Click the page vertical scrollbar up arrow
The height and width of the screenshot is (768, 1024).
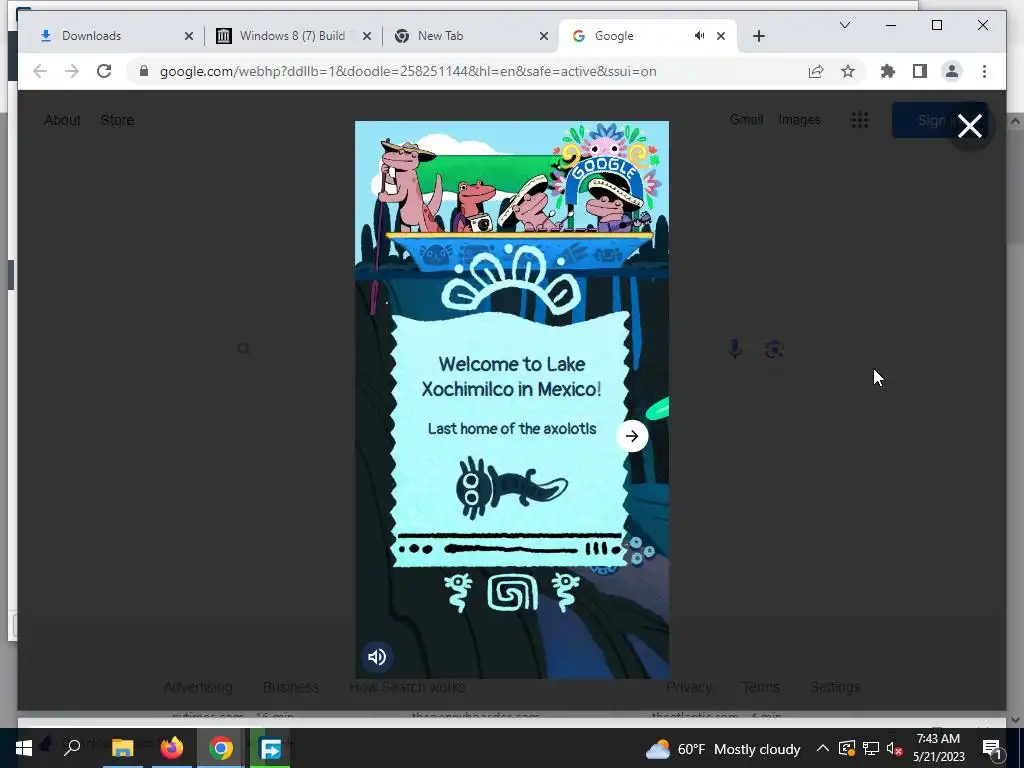(1015, 121)
